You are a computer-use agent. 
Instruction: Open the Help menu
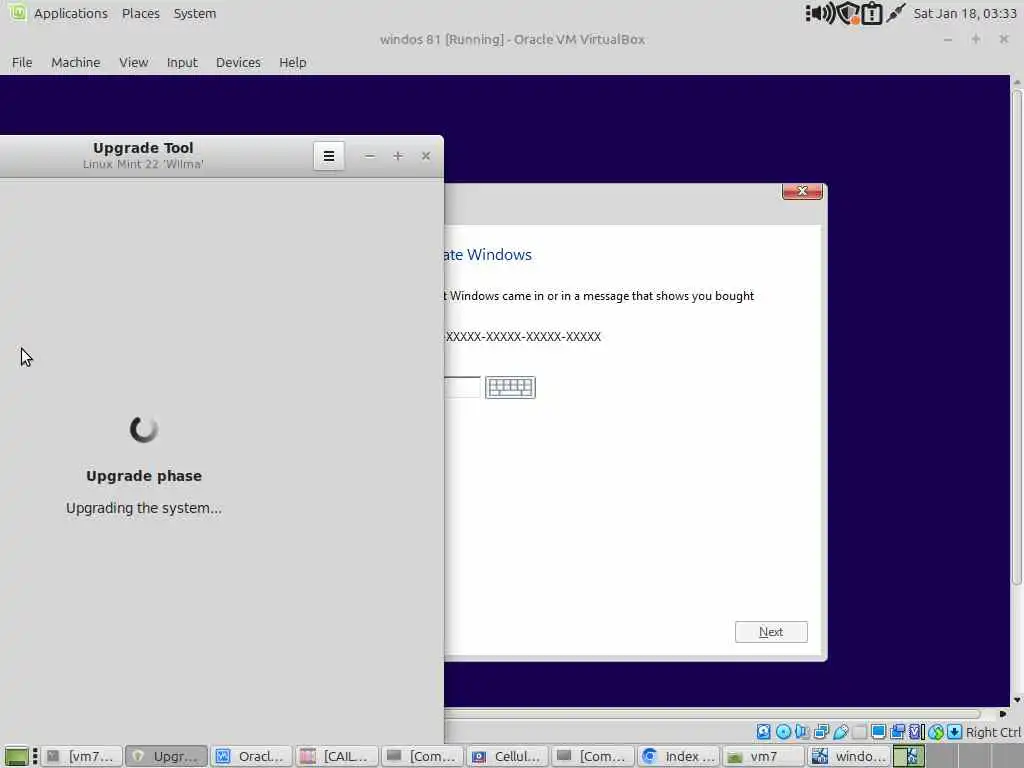[293, 63]
